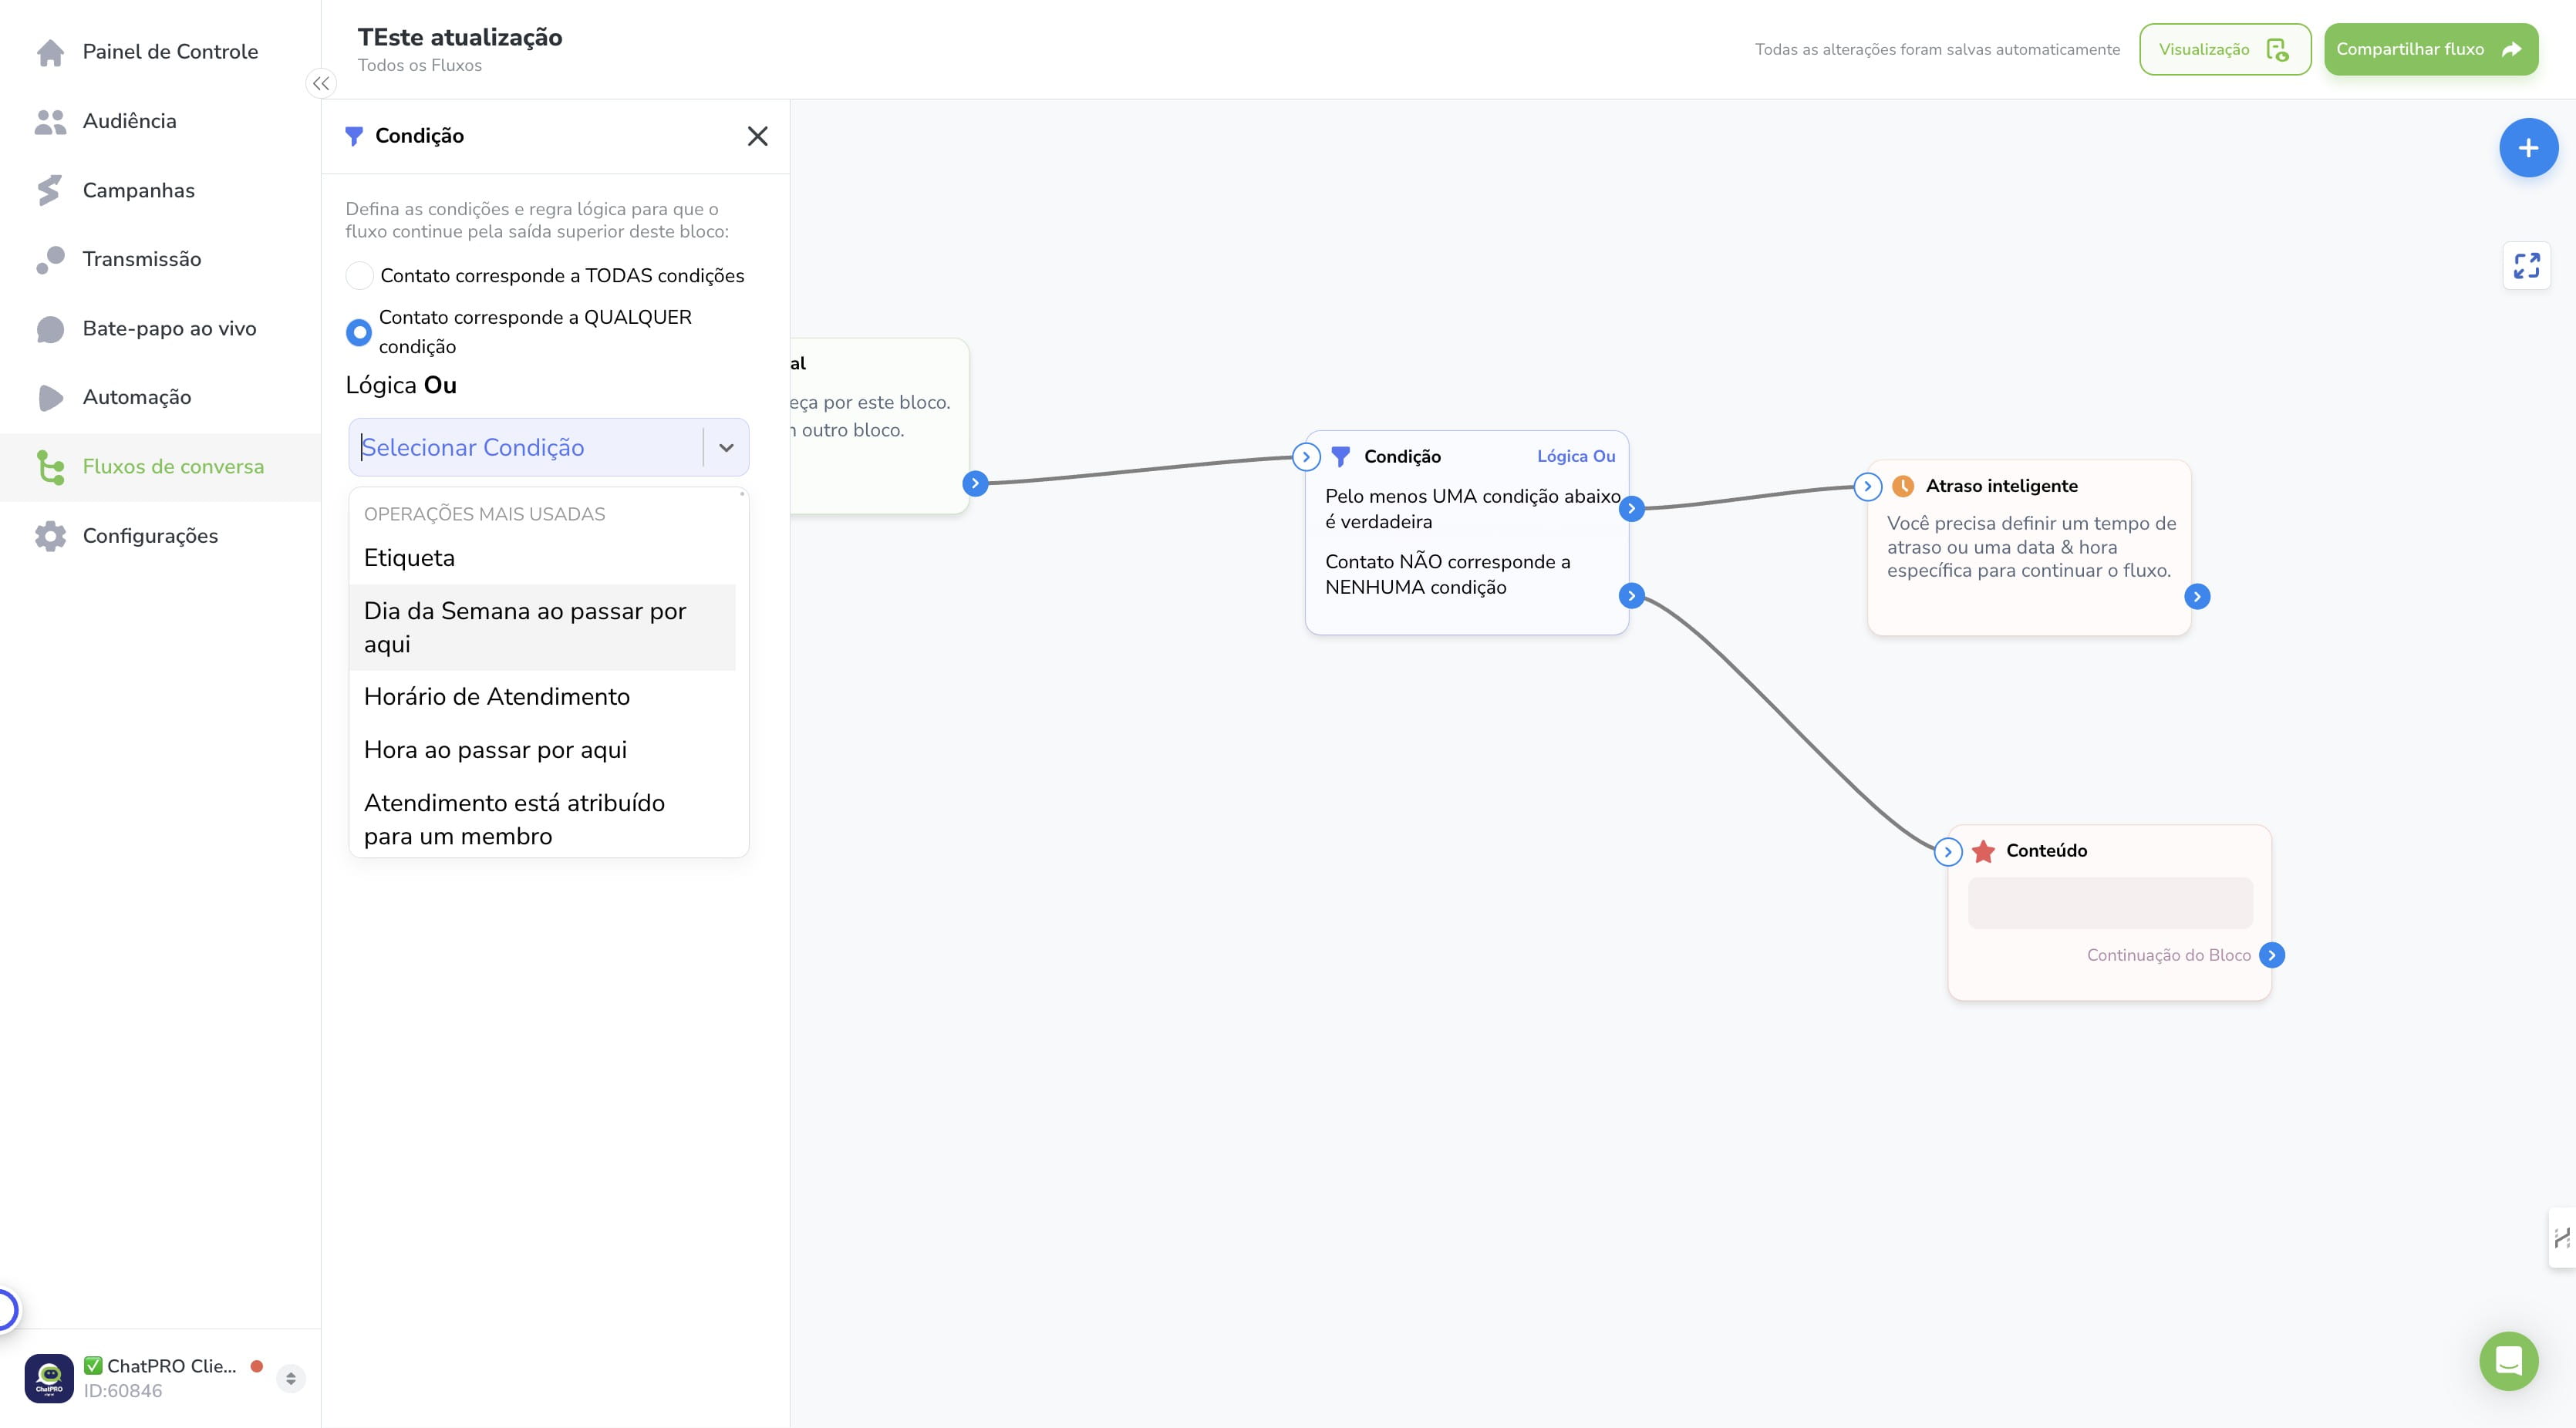Click the Atraso inteligente clock icon
The image size is (2576, 1428).
(x=1903, y=486)
